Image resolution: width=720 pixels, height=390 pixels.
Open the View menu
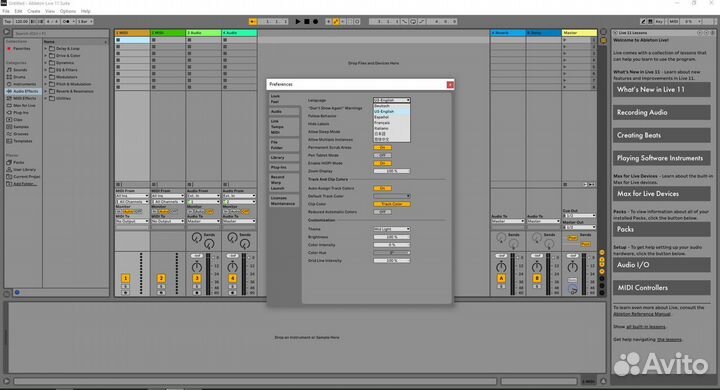(x=50, y=11)
